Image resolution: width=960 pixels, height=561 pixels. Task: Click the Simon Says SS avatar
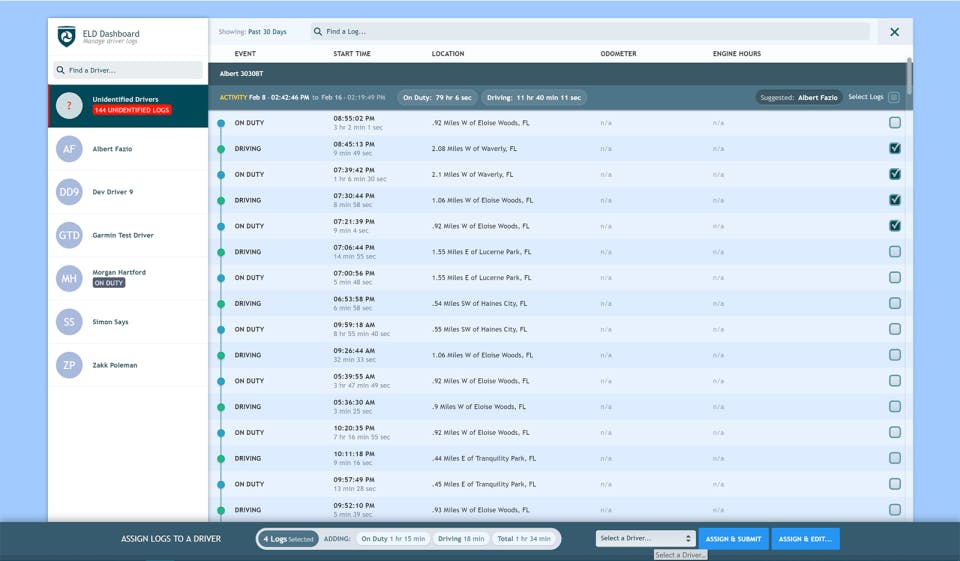pyautogui.click(x=69, y=322)
